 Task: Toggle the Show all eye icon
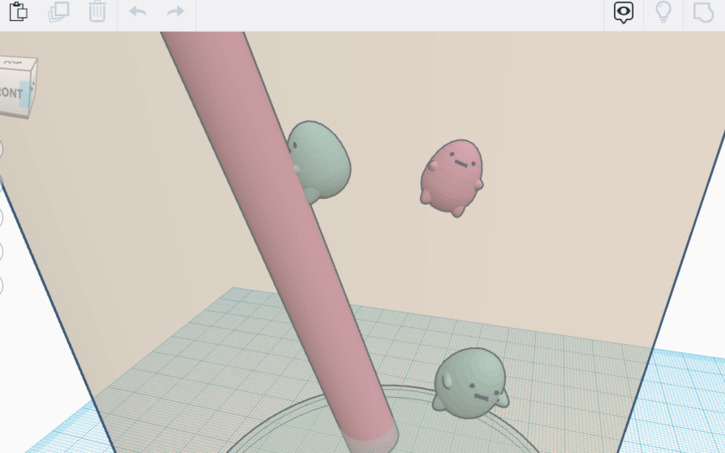[623, 12]
